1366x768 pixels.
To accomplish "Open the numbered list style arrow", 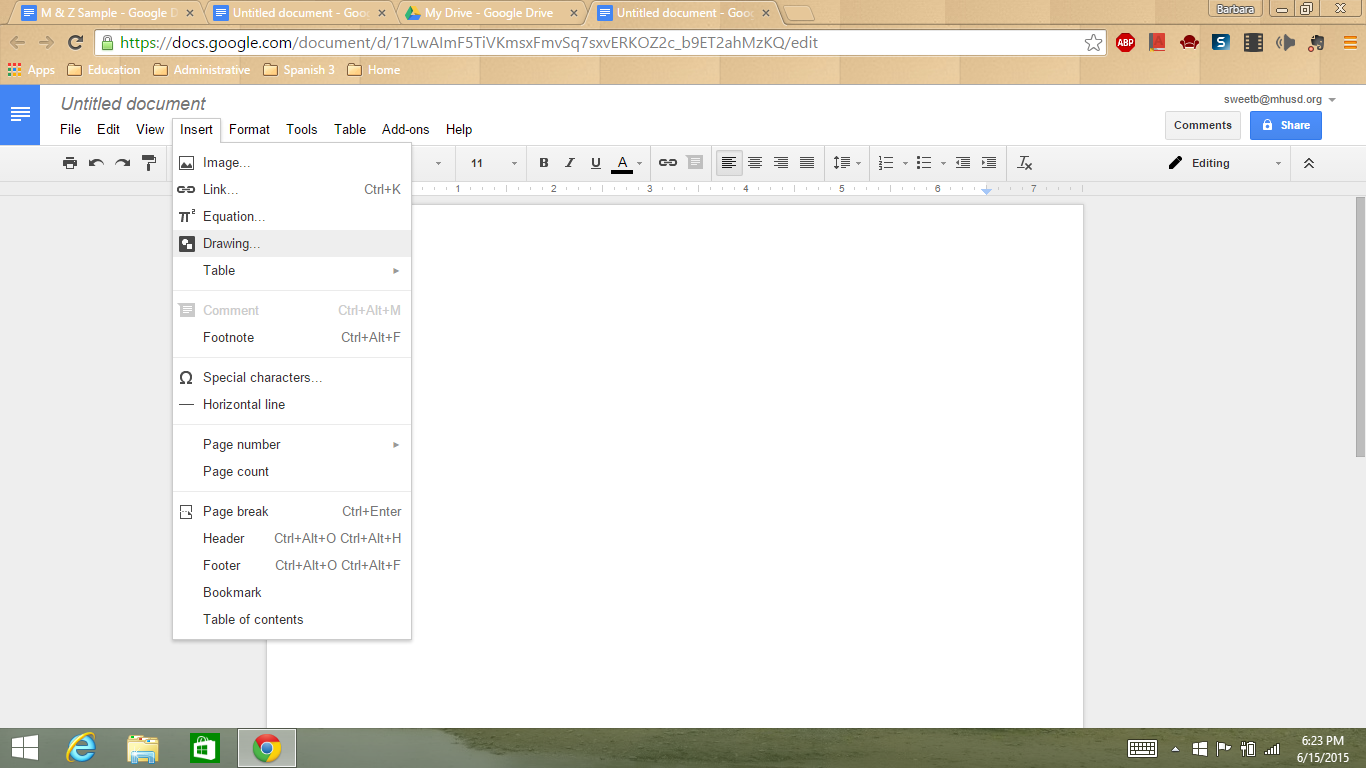I will pyautogui.click(x=905, y=163).
